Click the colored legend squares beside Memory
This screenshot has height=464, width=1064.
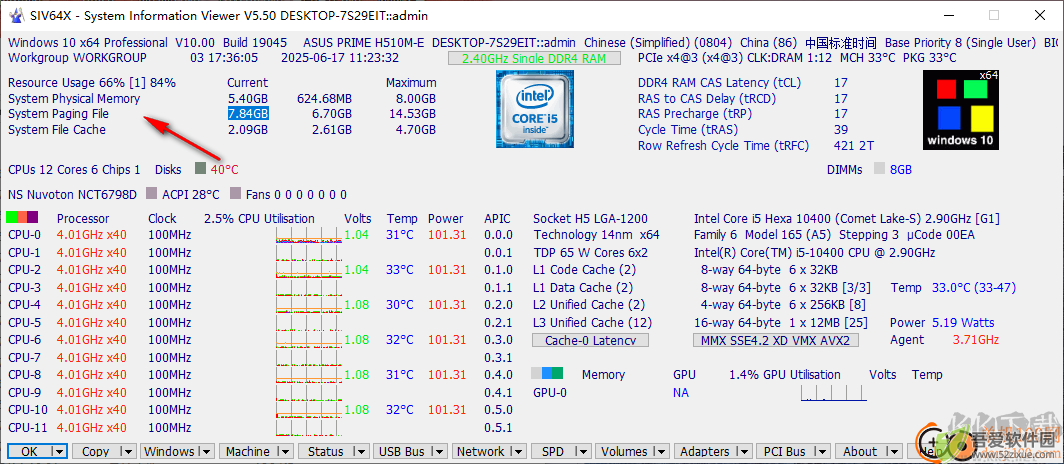click(x=547, y=374)
